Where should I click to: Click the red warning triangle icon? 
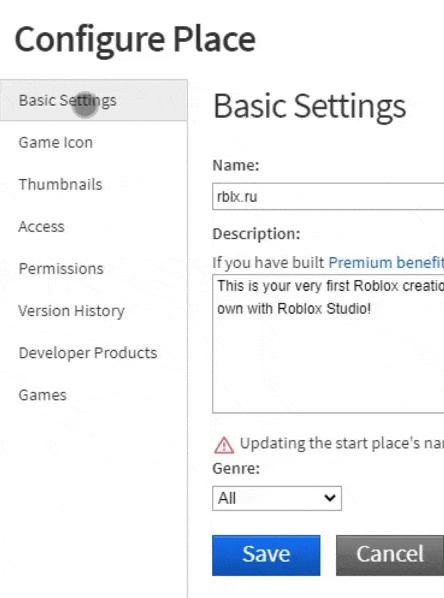tap(224, 445)
